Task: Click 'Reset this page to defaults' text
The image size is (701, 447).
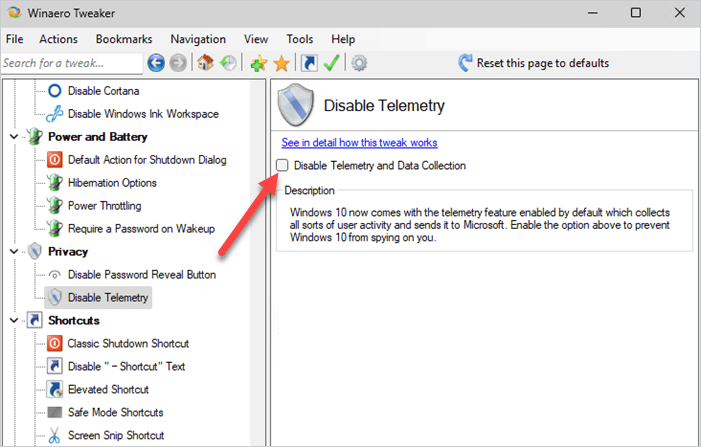Action: click(543, 63)
